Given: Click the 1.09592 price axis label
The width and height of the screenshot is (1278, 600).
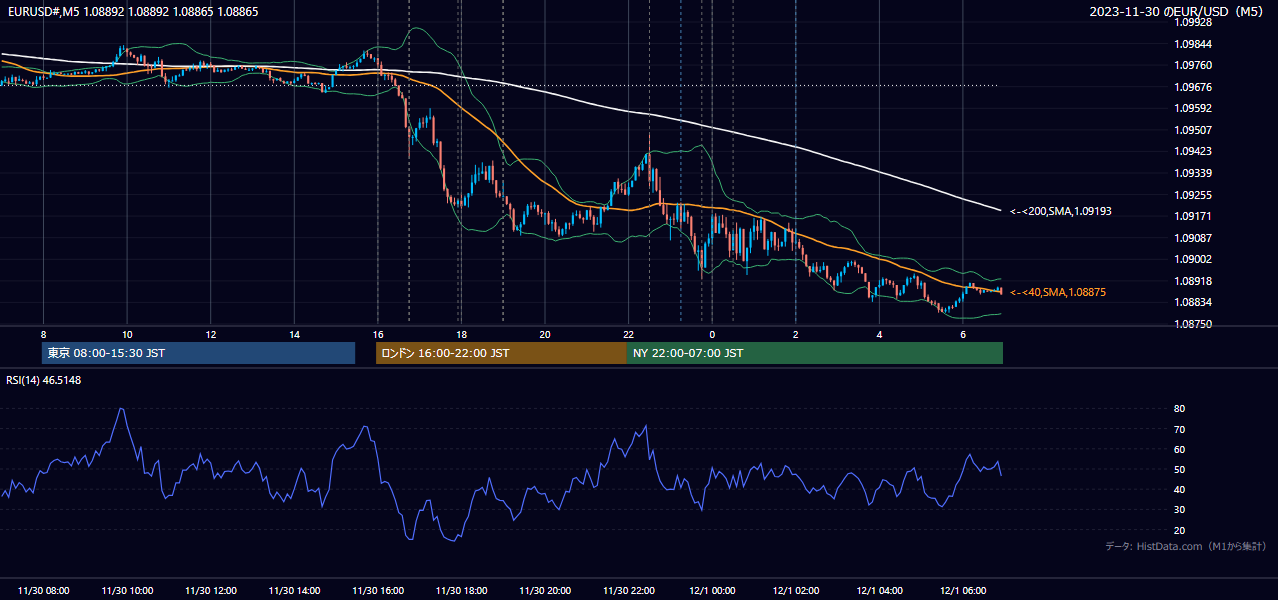Looking at the screenshot, I should [1194, 108].
